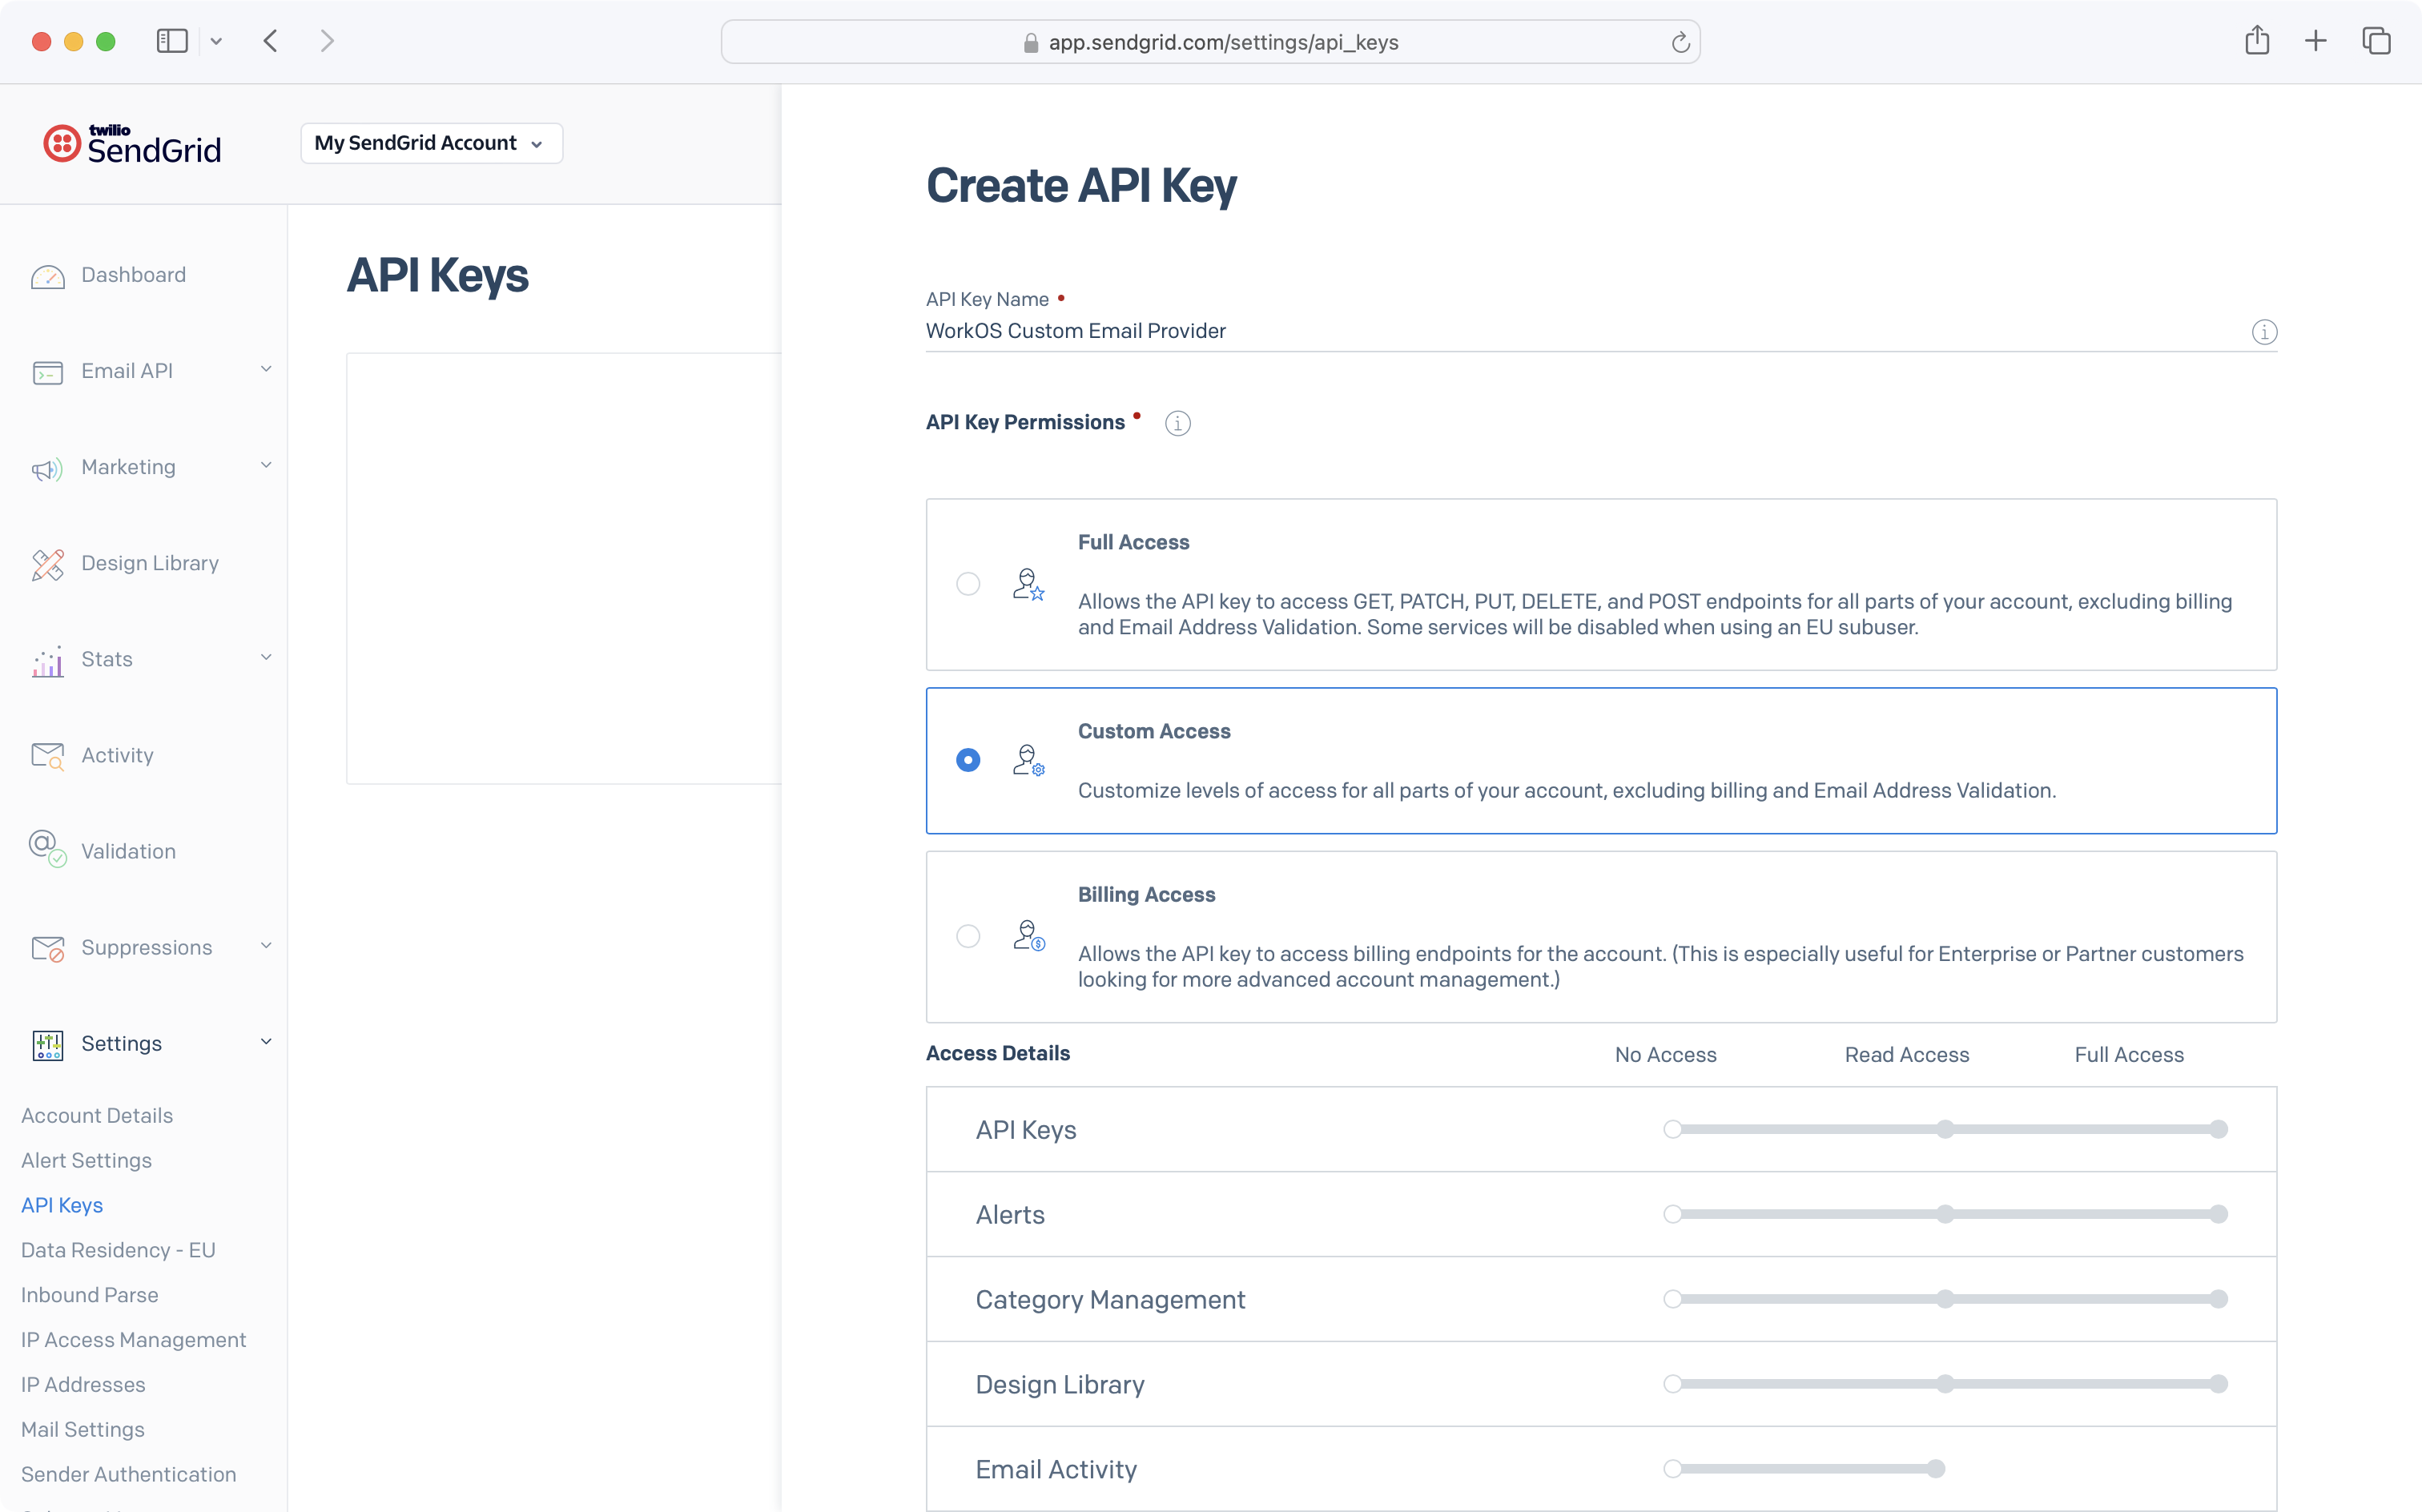The width and height of the screenshot is (2422, 1512).
Task: Open Mail Settings from the sidebar
Action: point(83,1429)
